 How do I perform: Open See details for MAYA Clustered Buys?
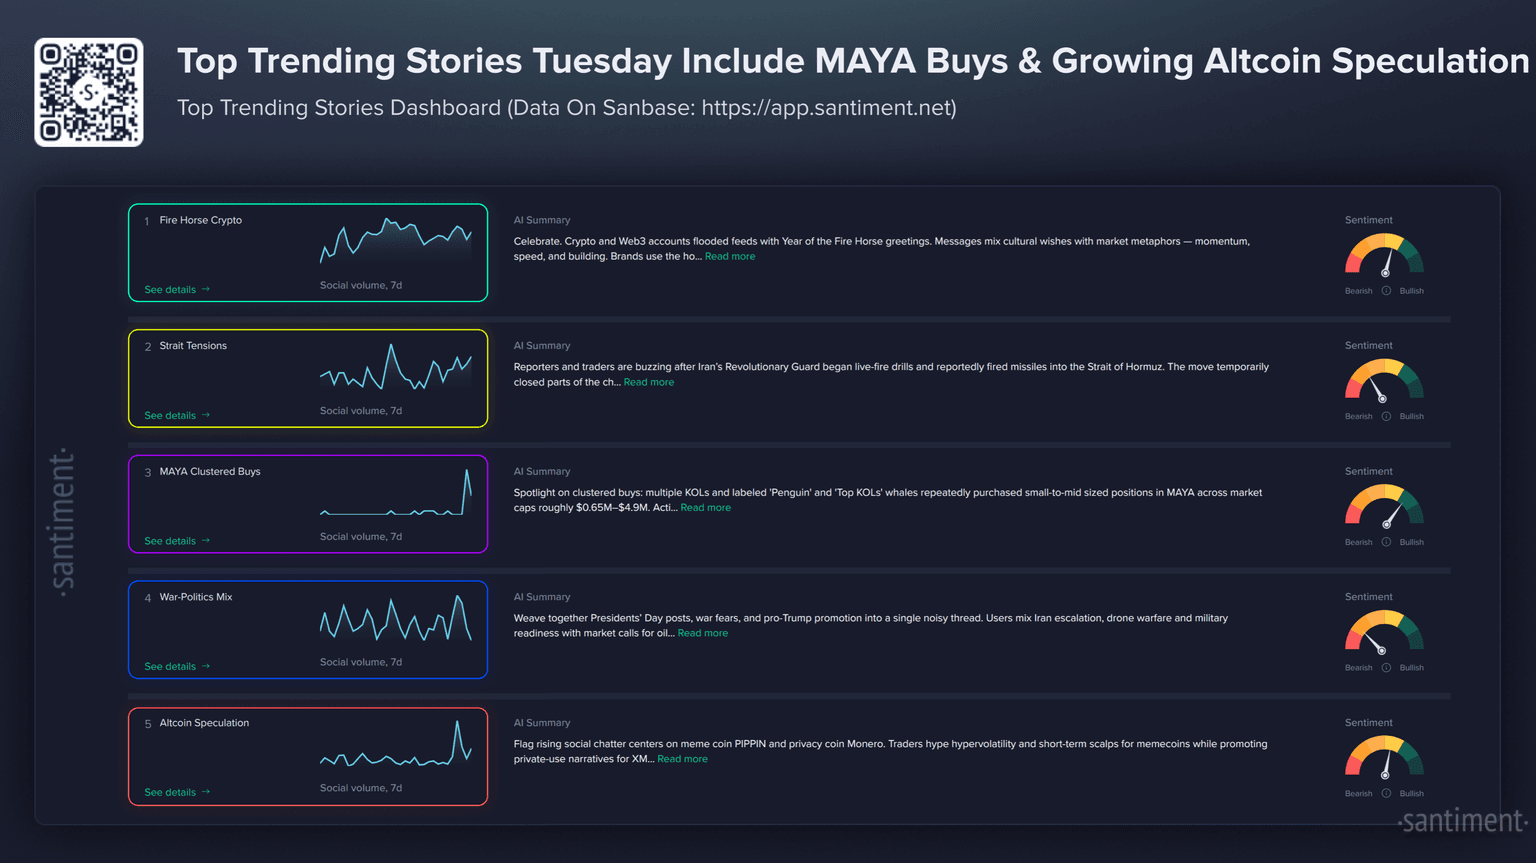click(177, 541)
